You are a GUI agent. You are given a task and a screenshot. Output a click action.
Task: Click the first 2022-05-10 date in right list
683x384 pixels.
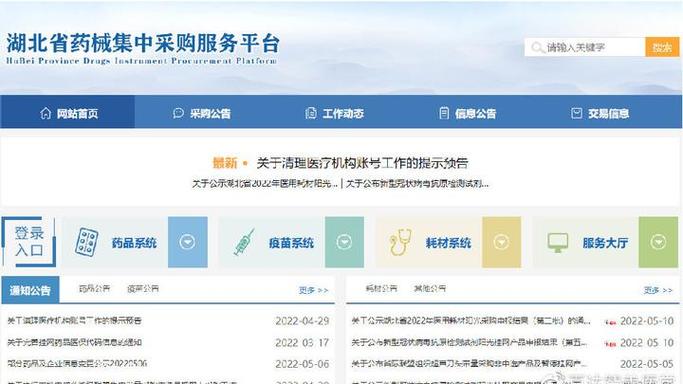point(647,321)
